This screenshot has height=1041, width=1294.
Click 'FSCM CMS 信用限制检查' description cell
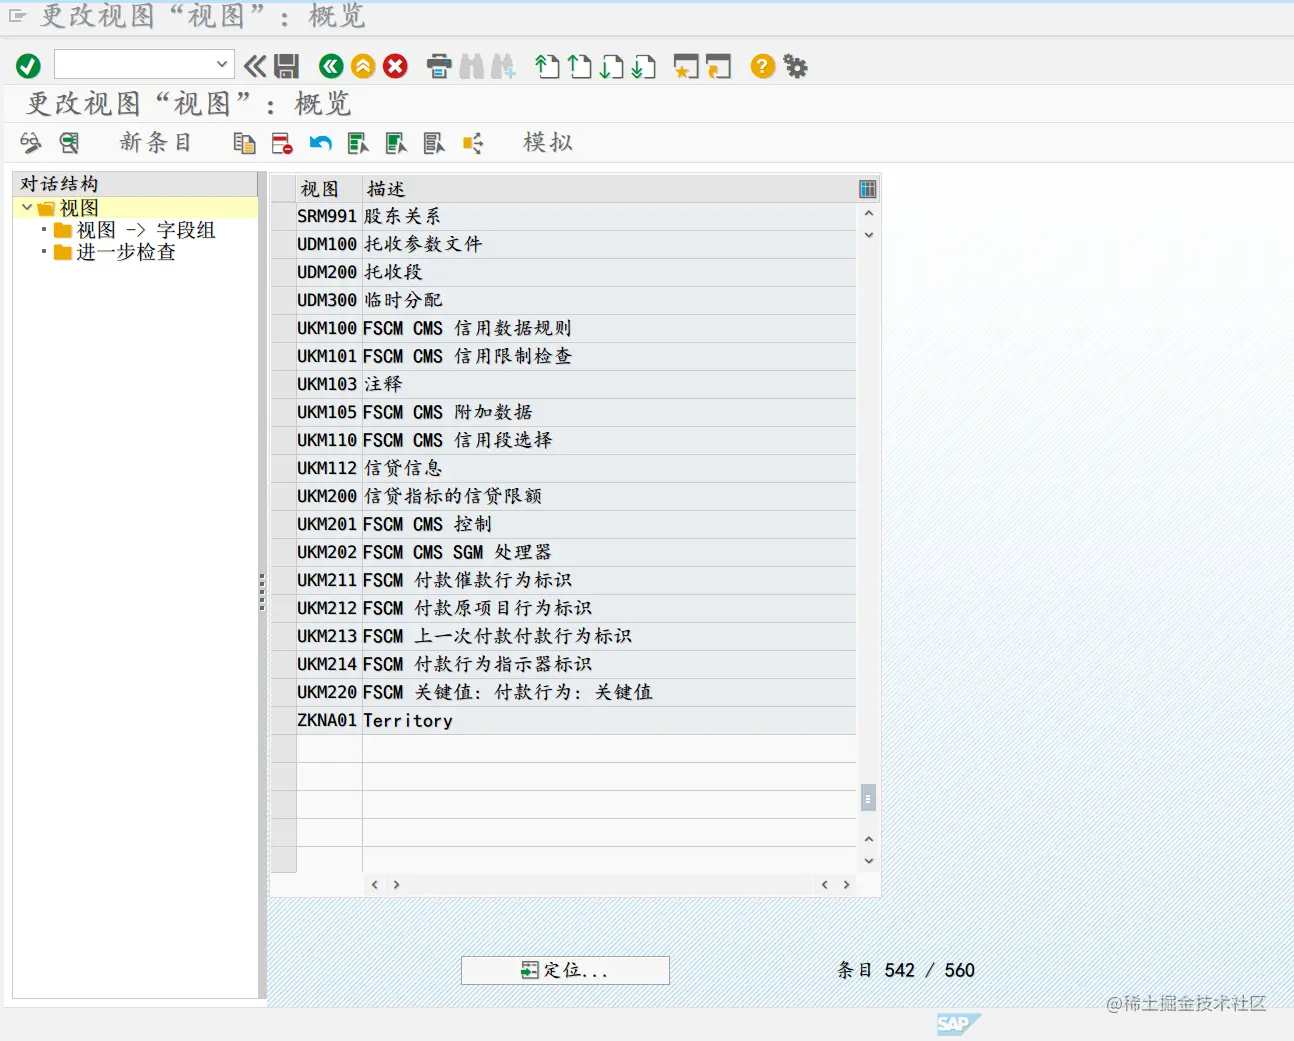(609, 356)
